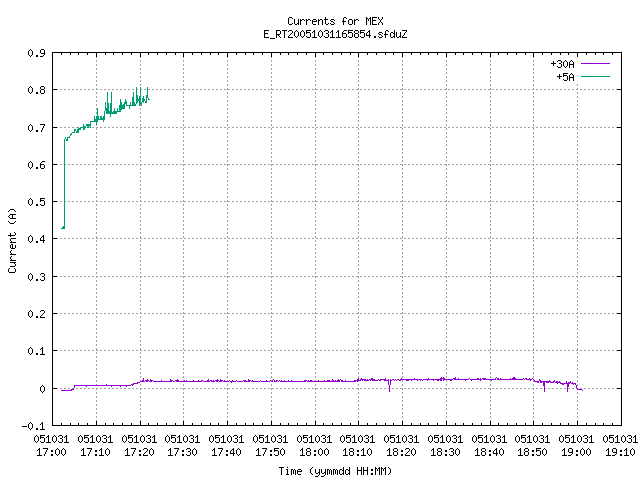Click the x-axis tick label 19:10

pos(620,452)
